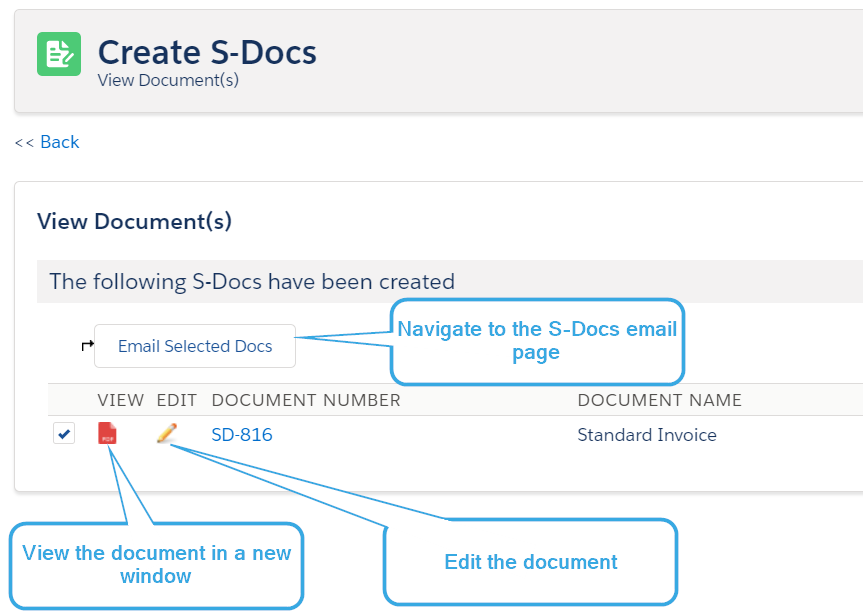Click the DOCUMENT NUMBER column header
This screenshot has width=863, height=612.
click(x=306, y=400)
